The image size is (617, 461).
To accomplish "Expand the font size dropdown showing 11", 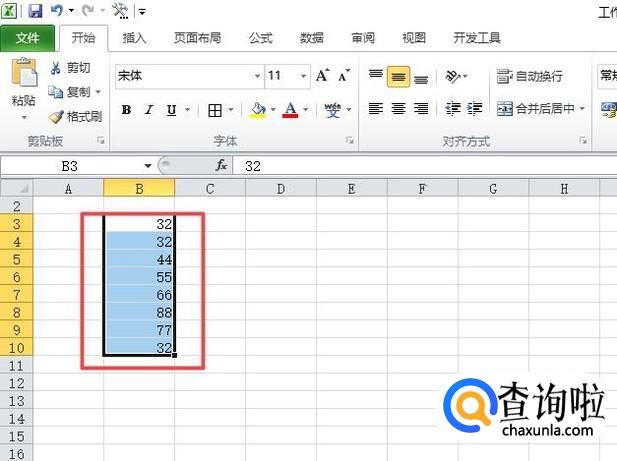I will [x=302, y=76].
